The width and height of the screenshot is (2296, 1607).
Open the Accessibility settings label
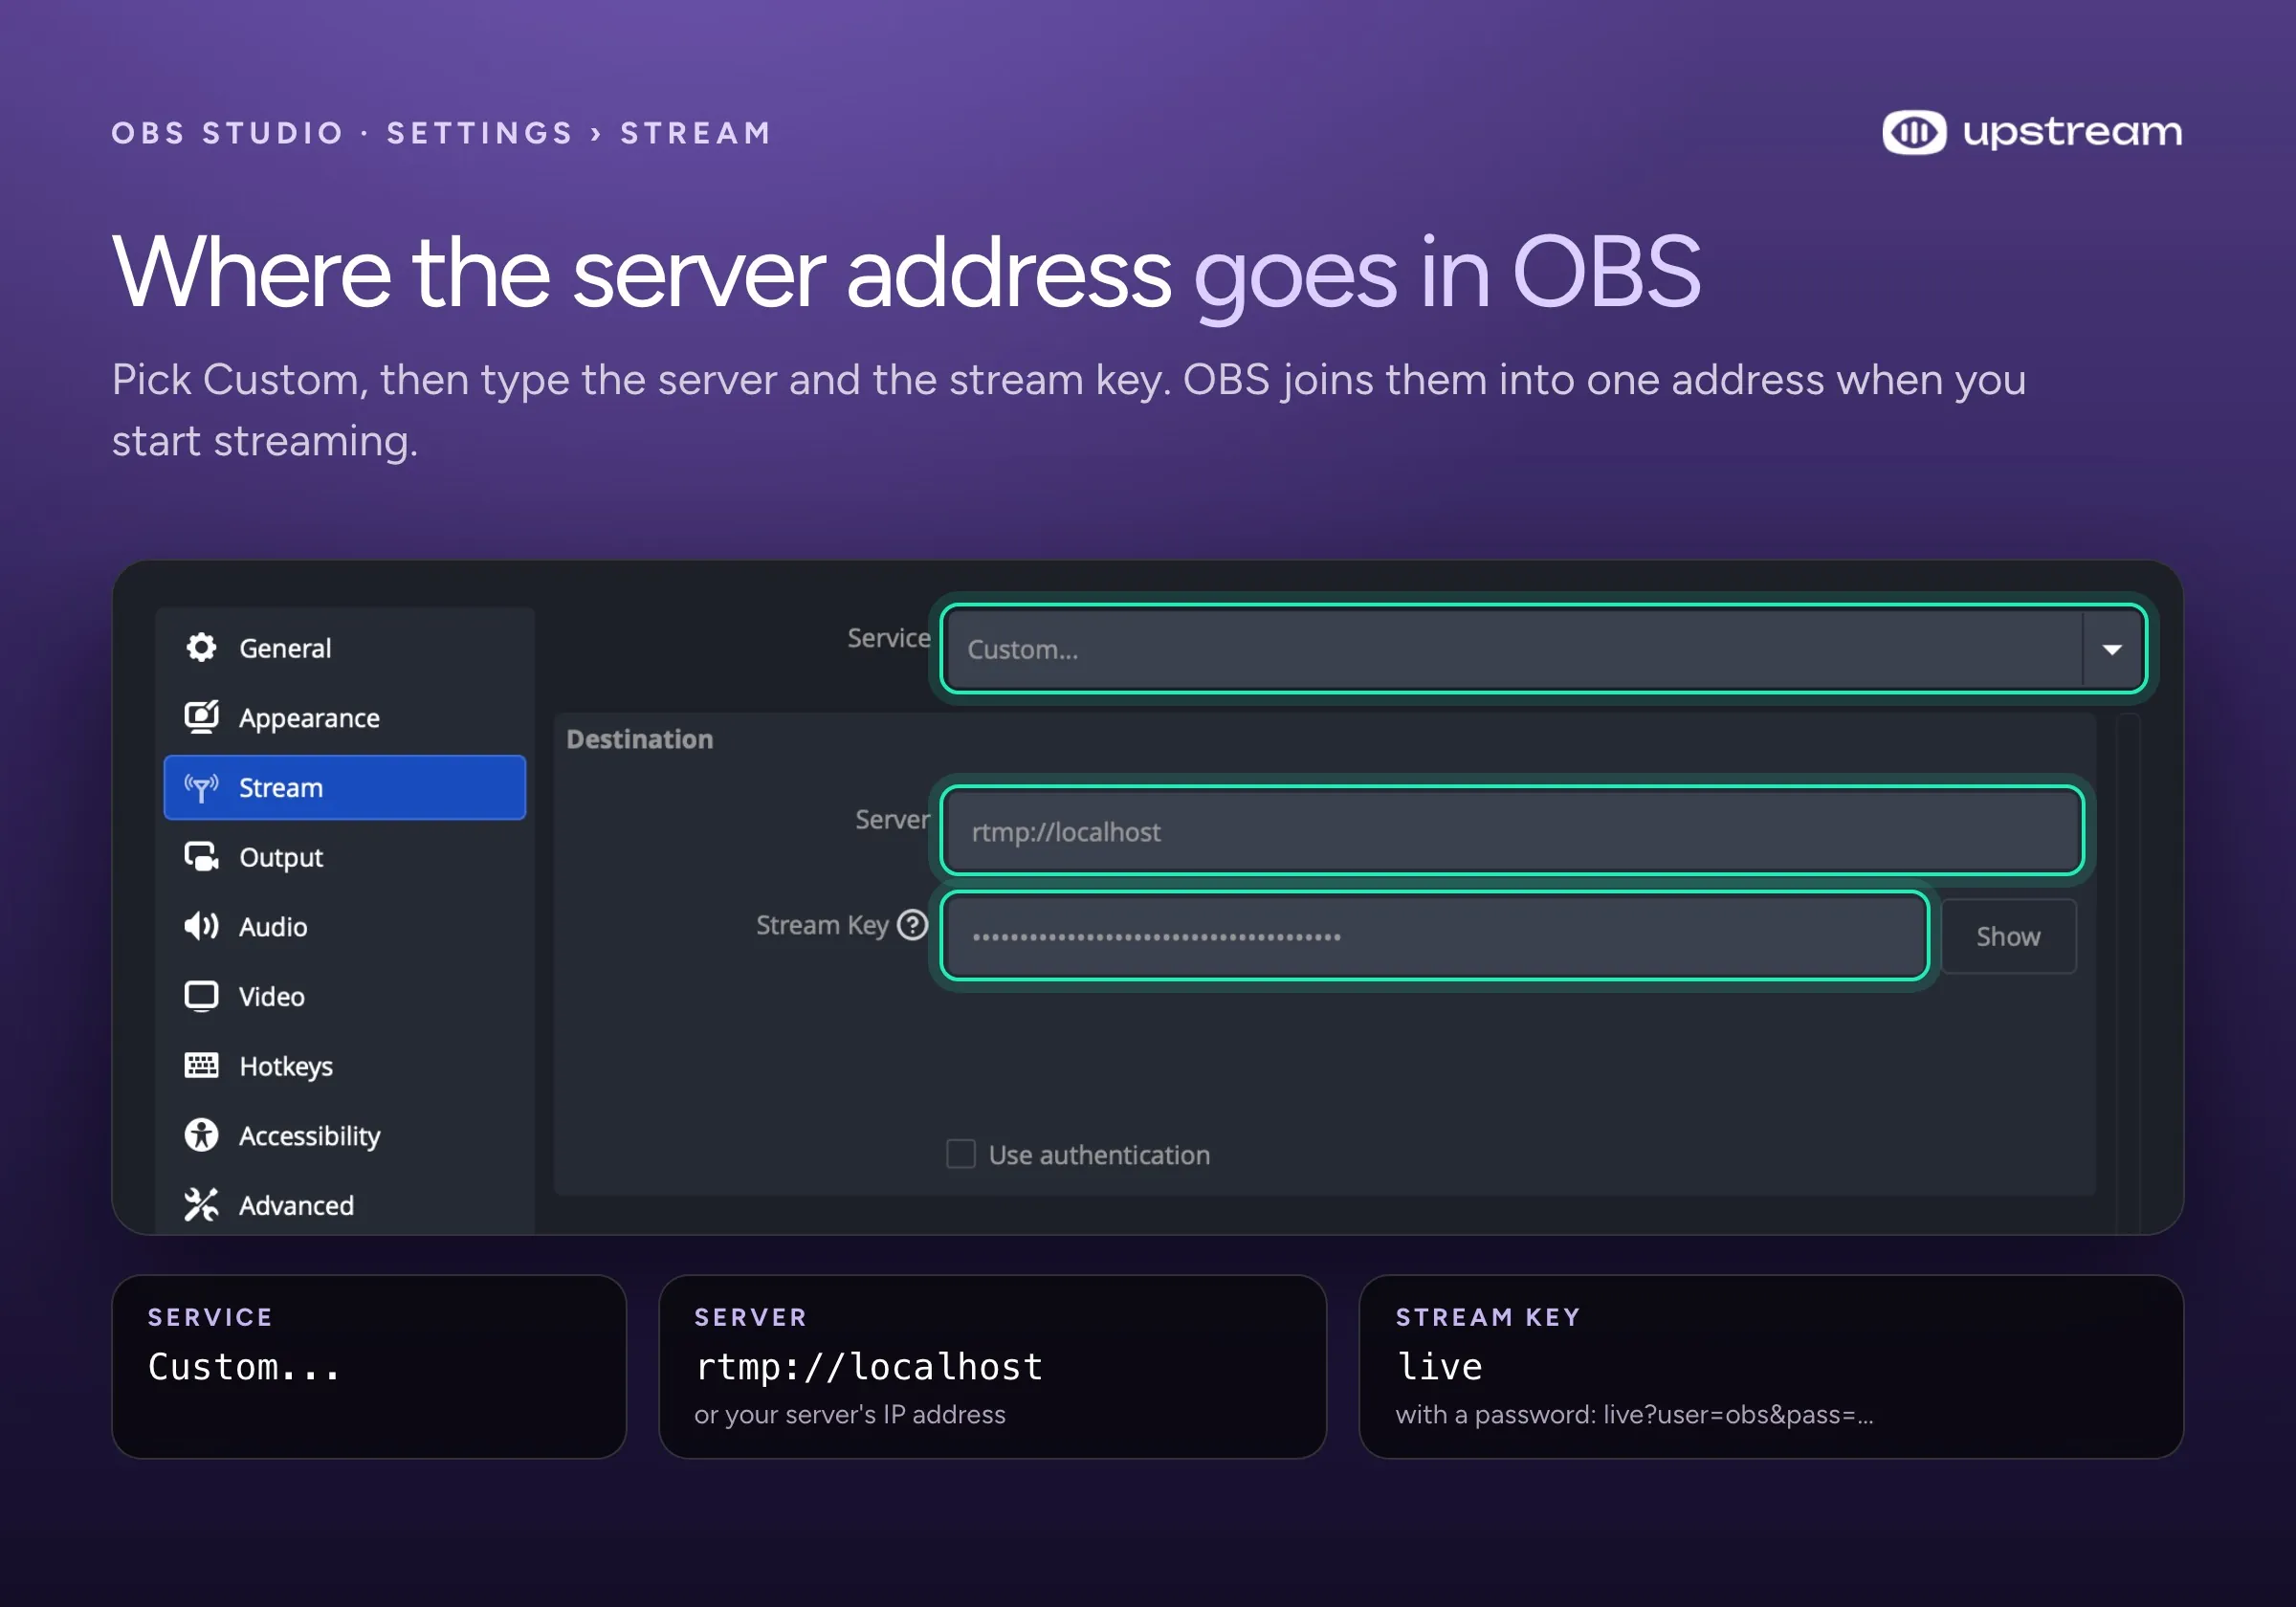(x=310, y=1136)
